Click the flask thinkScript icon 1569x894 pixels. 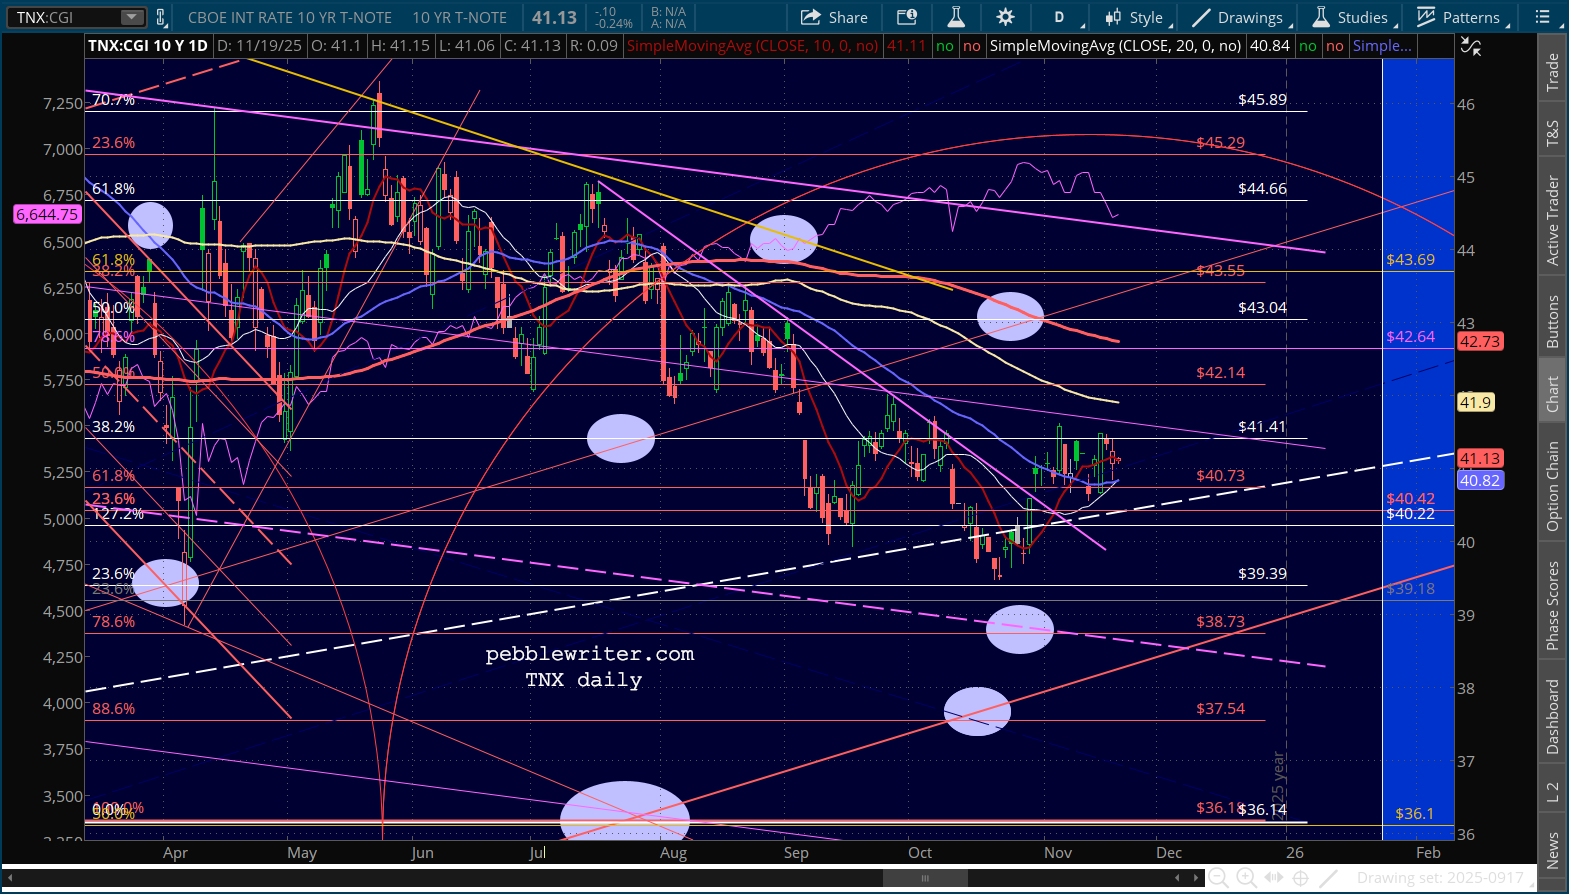tap(956, 17)
